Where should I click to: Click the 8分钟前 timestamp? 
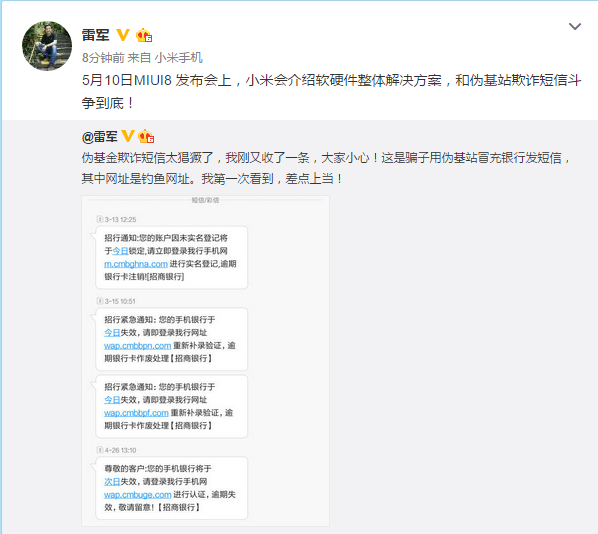point(103,58)
